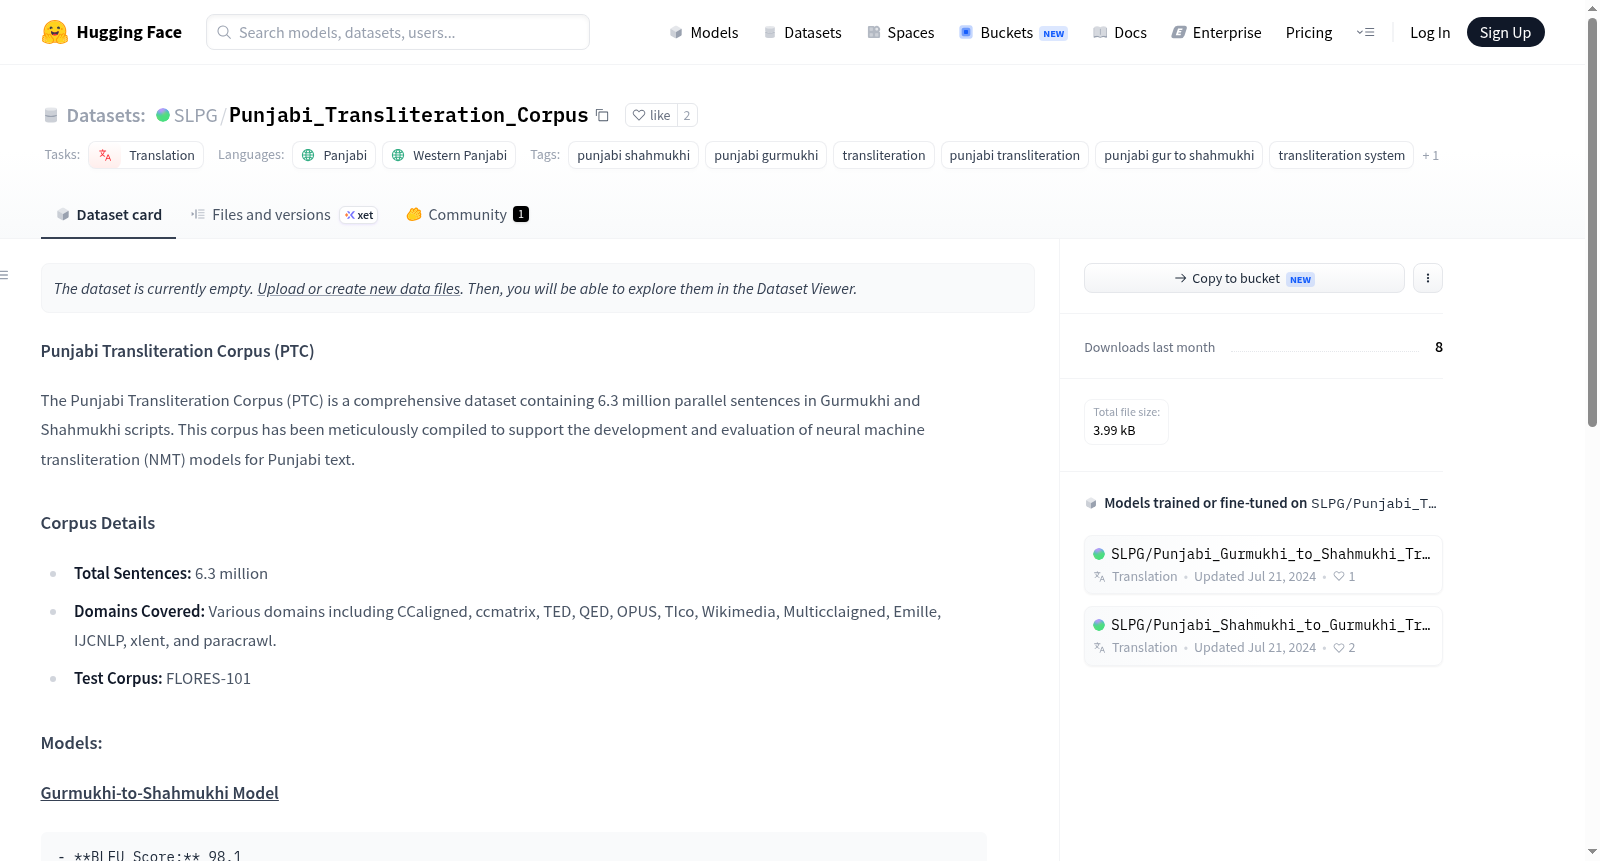Open SLPG/Punjabi_Shahmukhi_to_Gurmukhi model card
The width and height of the screenshot is (1600, 861).
[1263, 636]
